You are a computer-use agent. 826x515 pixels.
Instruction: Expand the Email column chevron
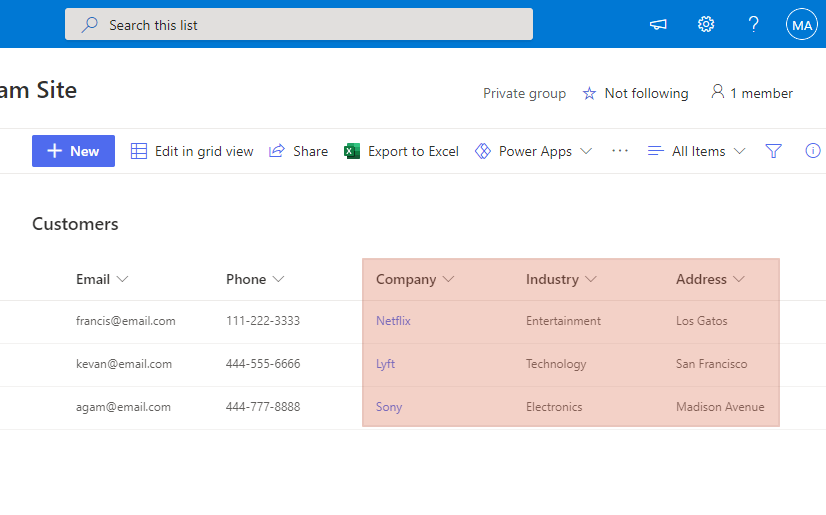pos(122,279)
